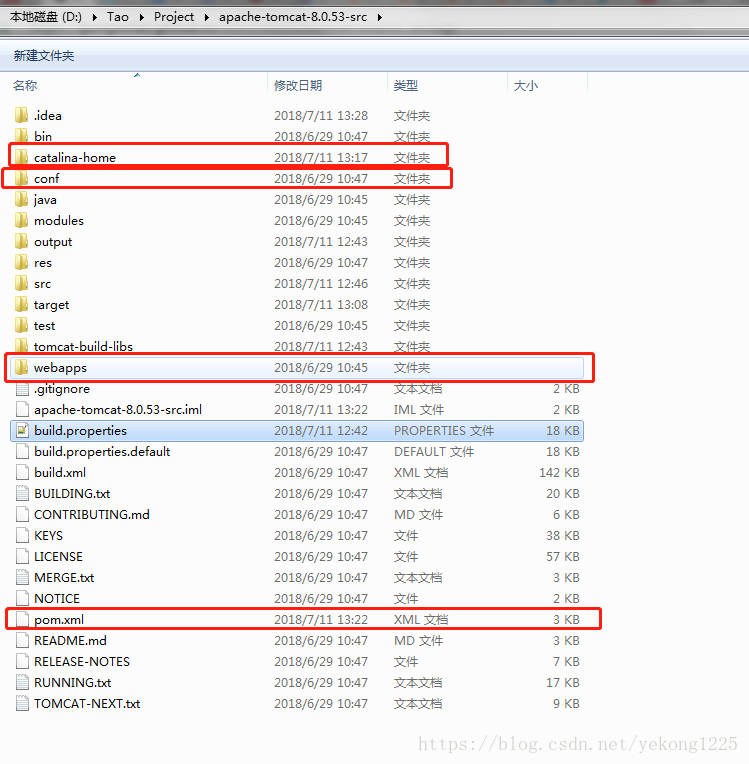Click the apache-tomcat-8.0.53-src.iml file icon
749x764 pixels.
point(22,409)
